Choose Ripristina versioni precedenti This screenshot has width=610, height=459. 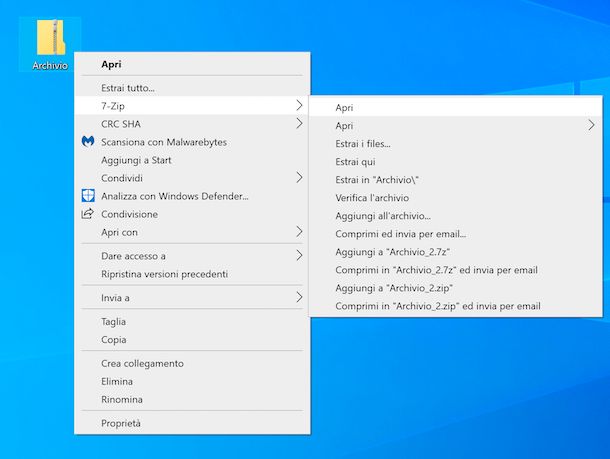pyautogui.click(x=192, y=274)
